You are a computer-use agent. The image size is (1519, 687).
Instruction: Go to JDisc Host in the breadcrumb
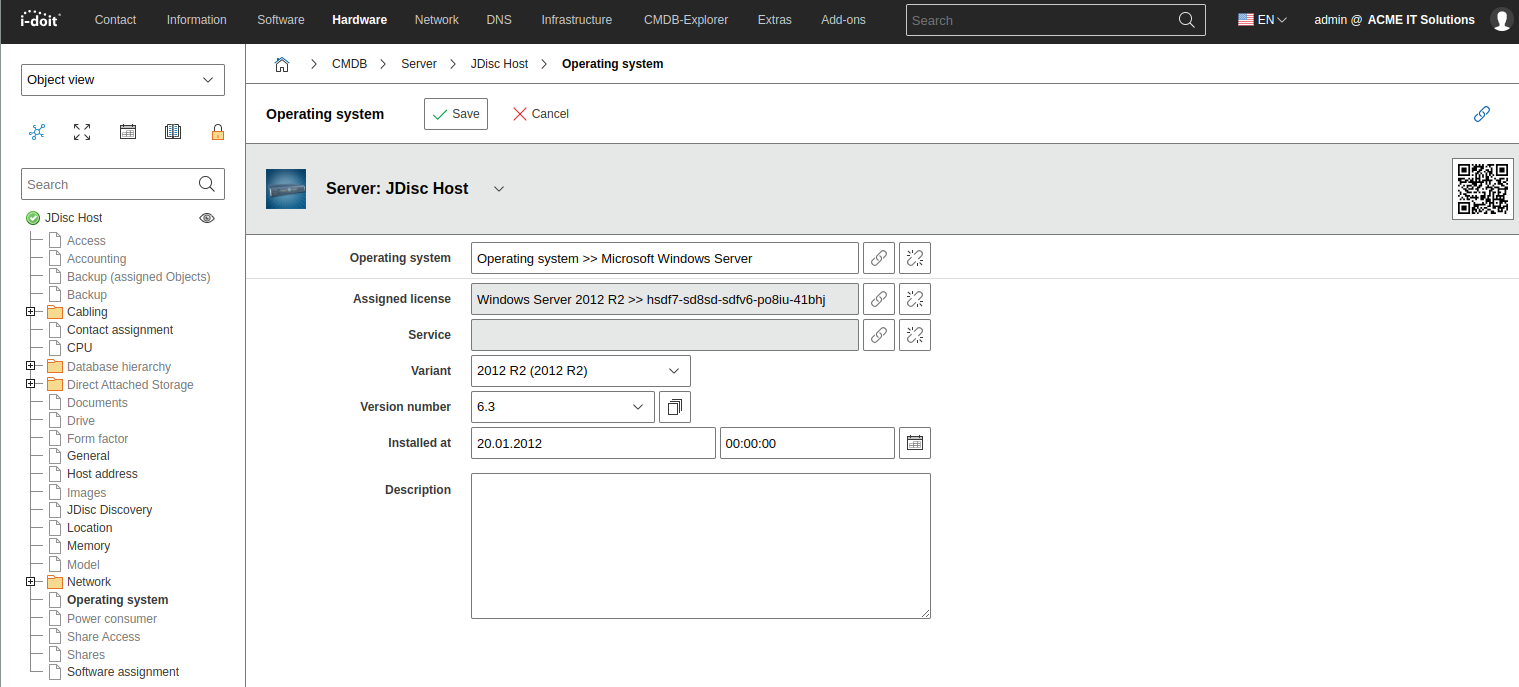(500, 64)
